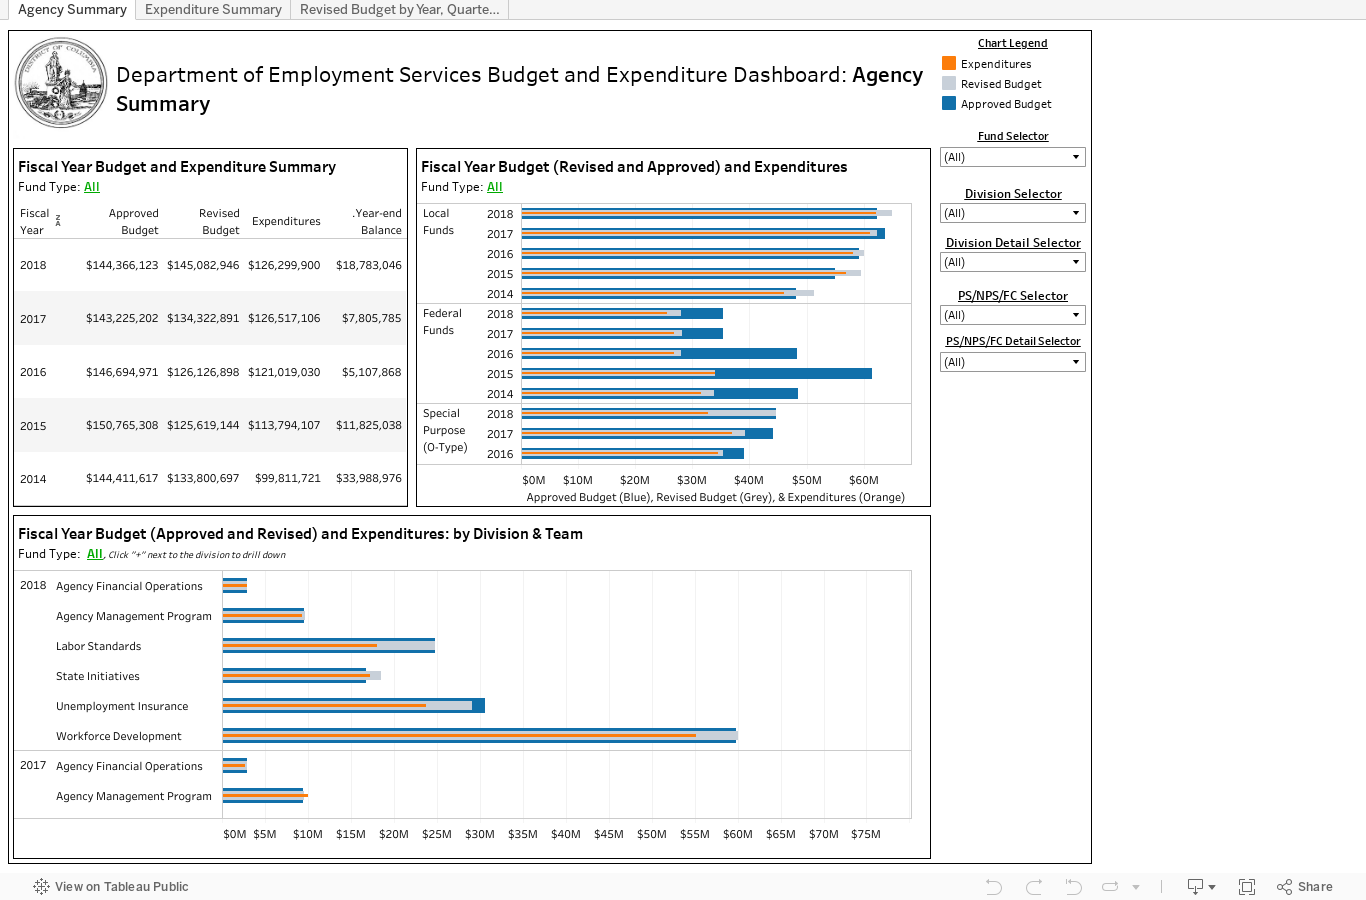This screenshot has width=1366, height=900.
Task: Click the Special Purpose (O-Type) group label
Action: click(445, 430)
